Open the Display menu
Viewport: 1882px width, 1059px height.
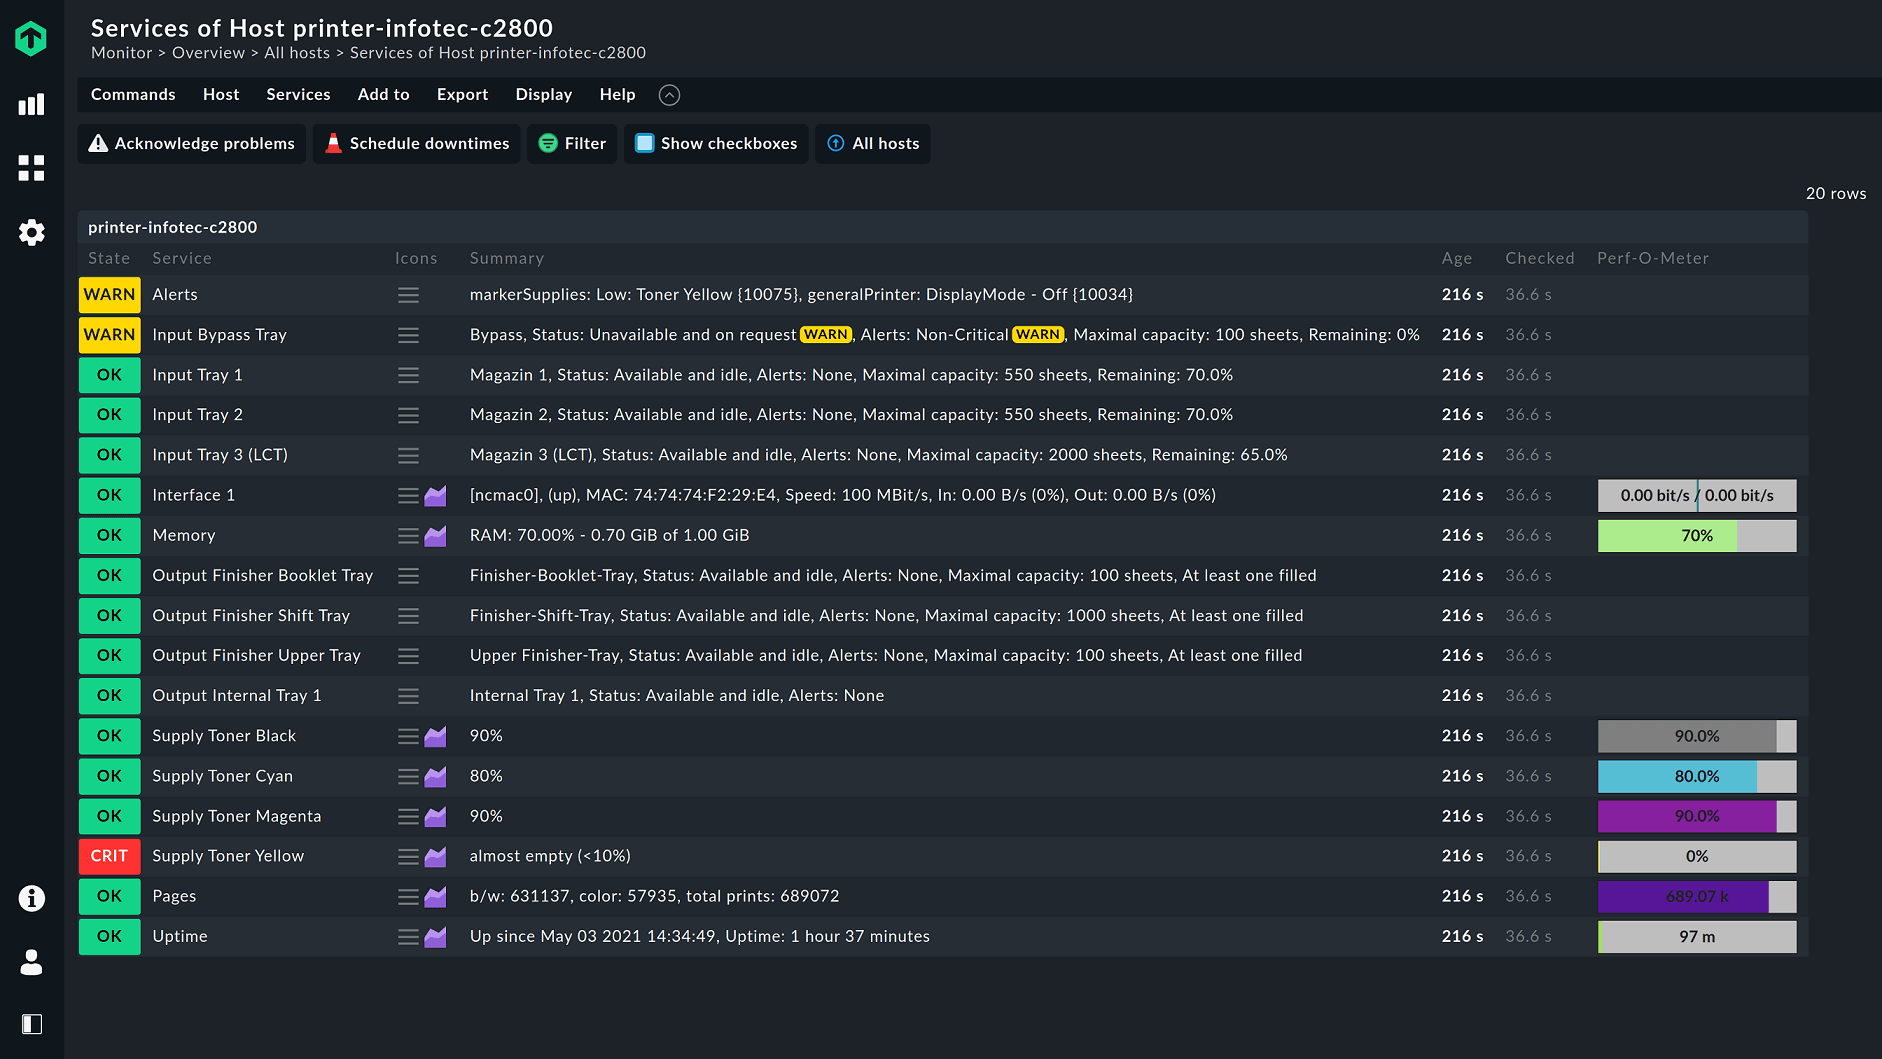(x=543, y=94)
